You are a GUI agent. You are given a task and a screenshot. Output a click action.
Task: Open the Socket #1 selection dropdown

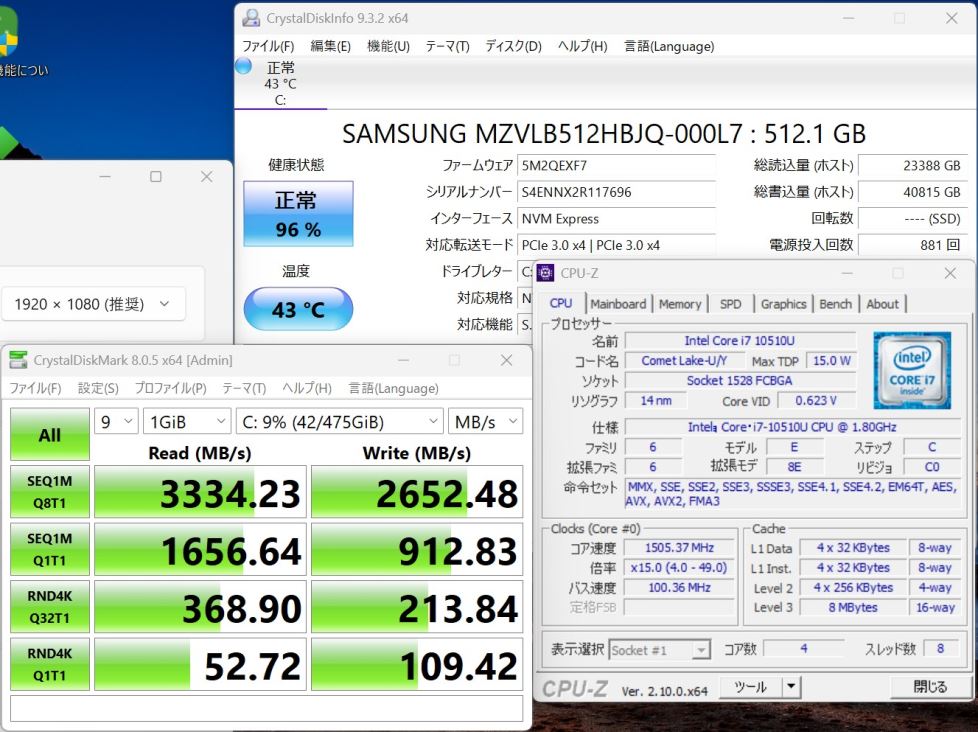[x=659, y=650]
